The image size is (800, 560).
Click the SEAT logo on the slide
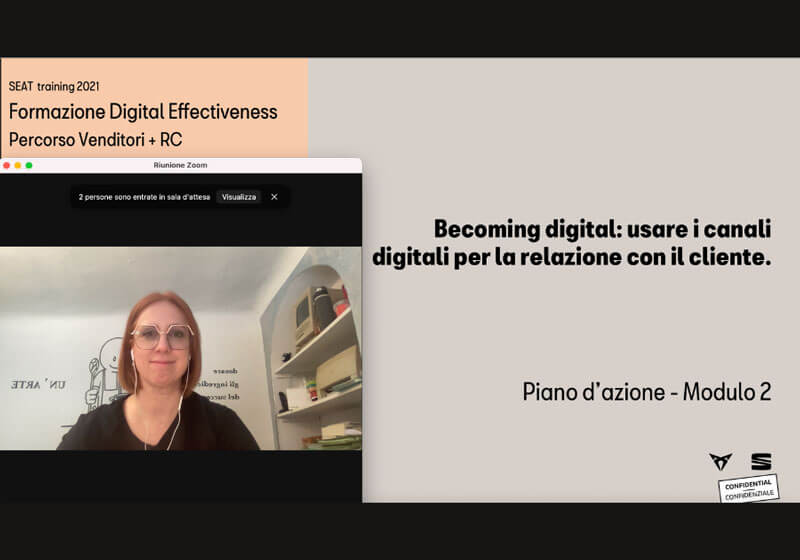[761, 461]
